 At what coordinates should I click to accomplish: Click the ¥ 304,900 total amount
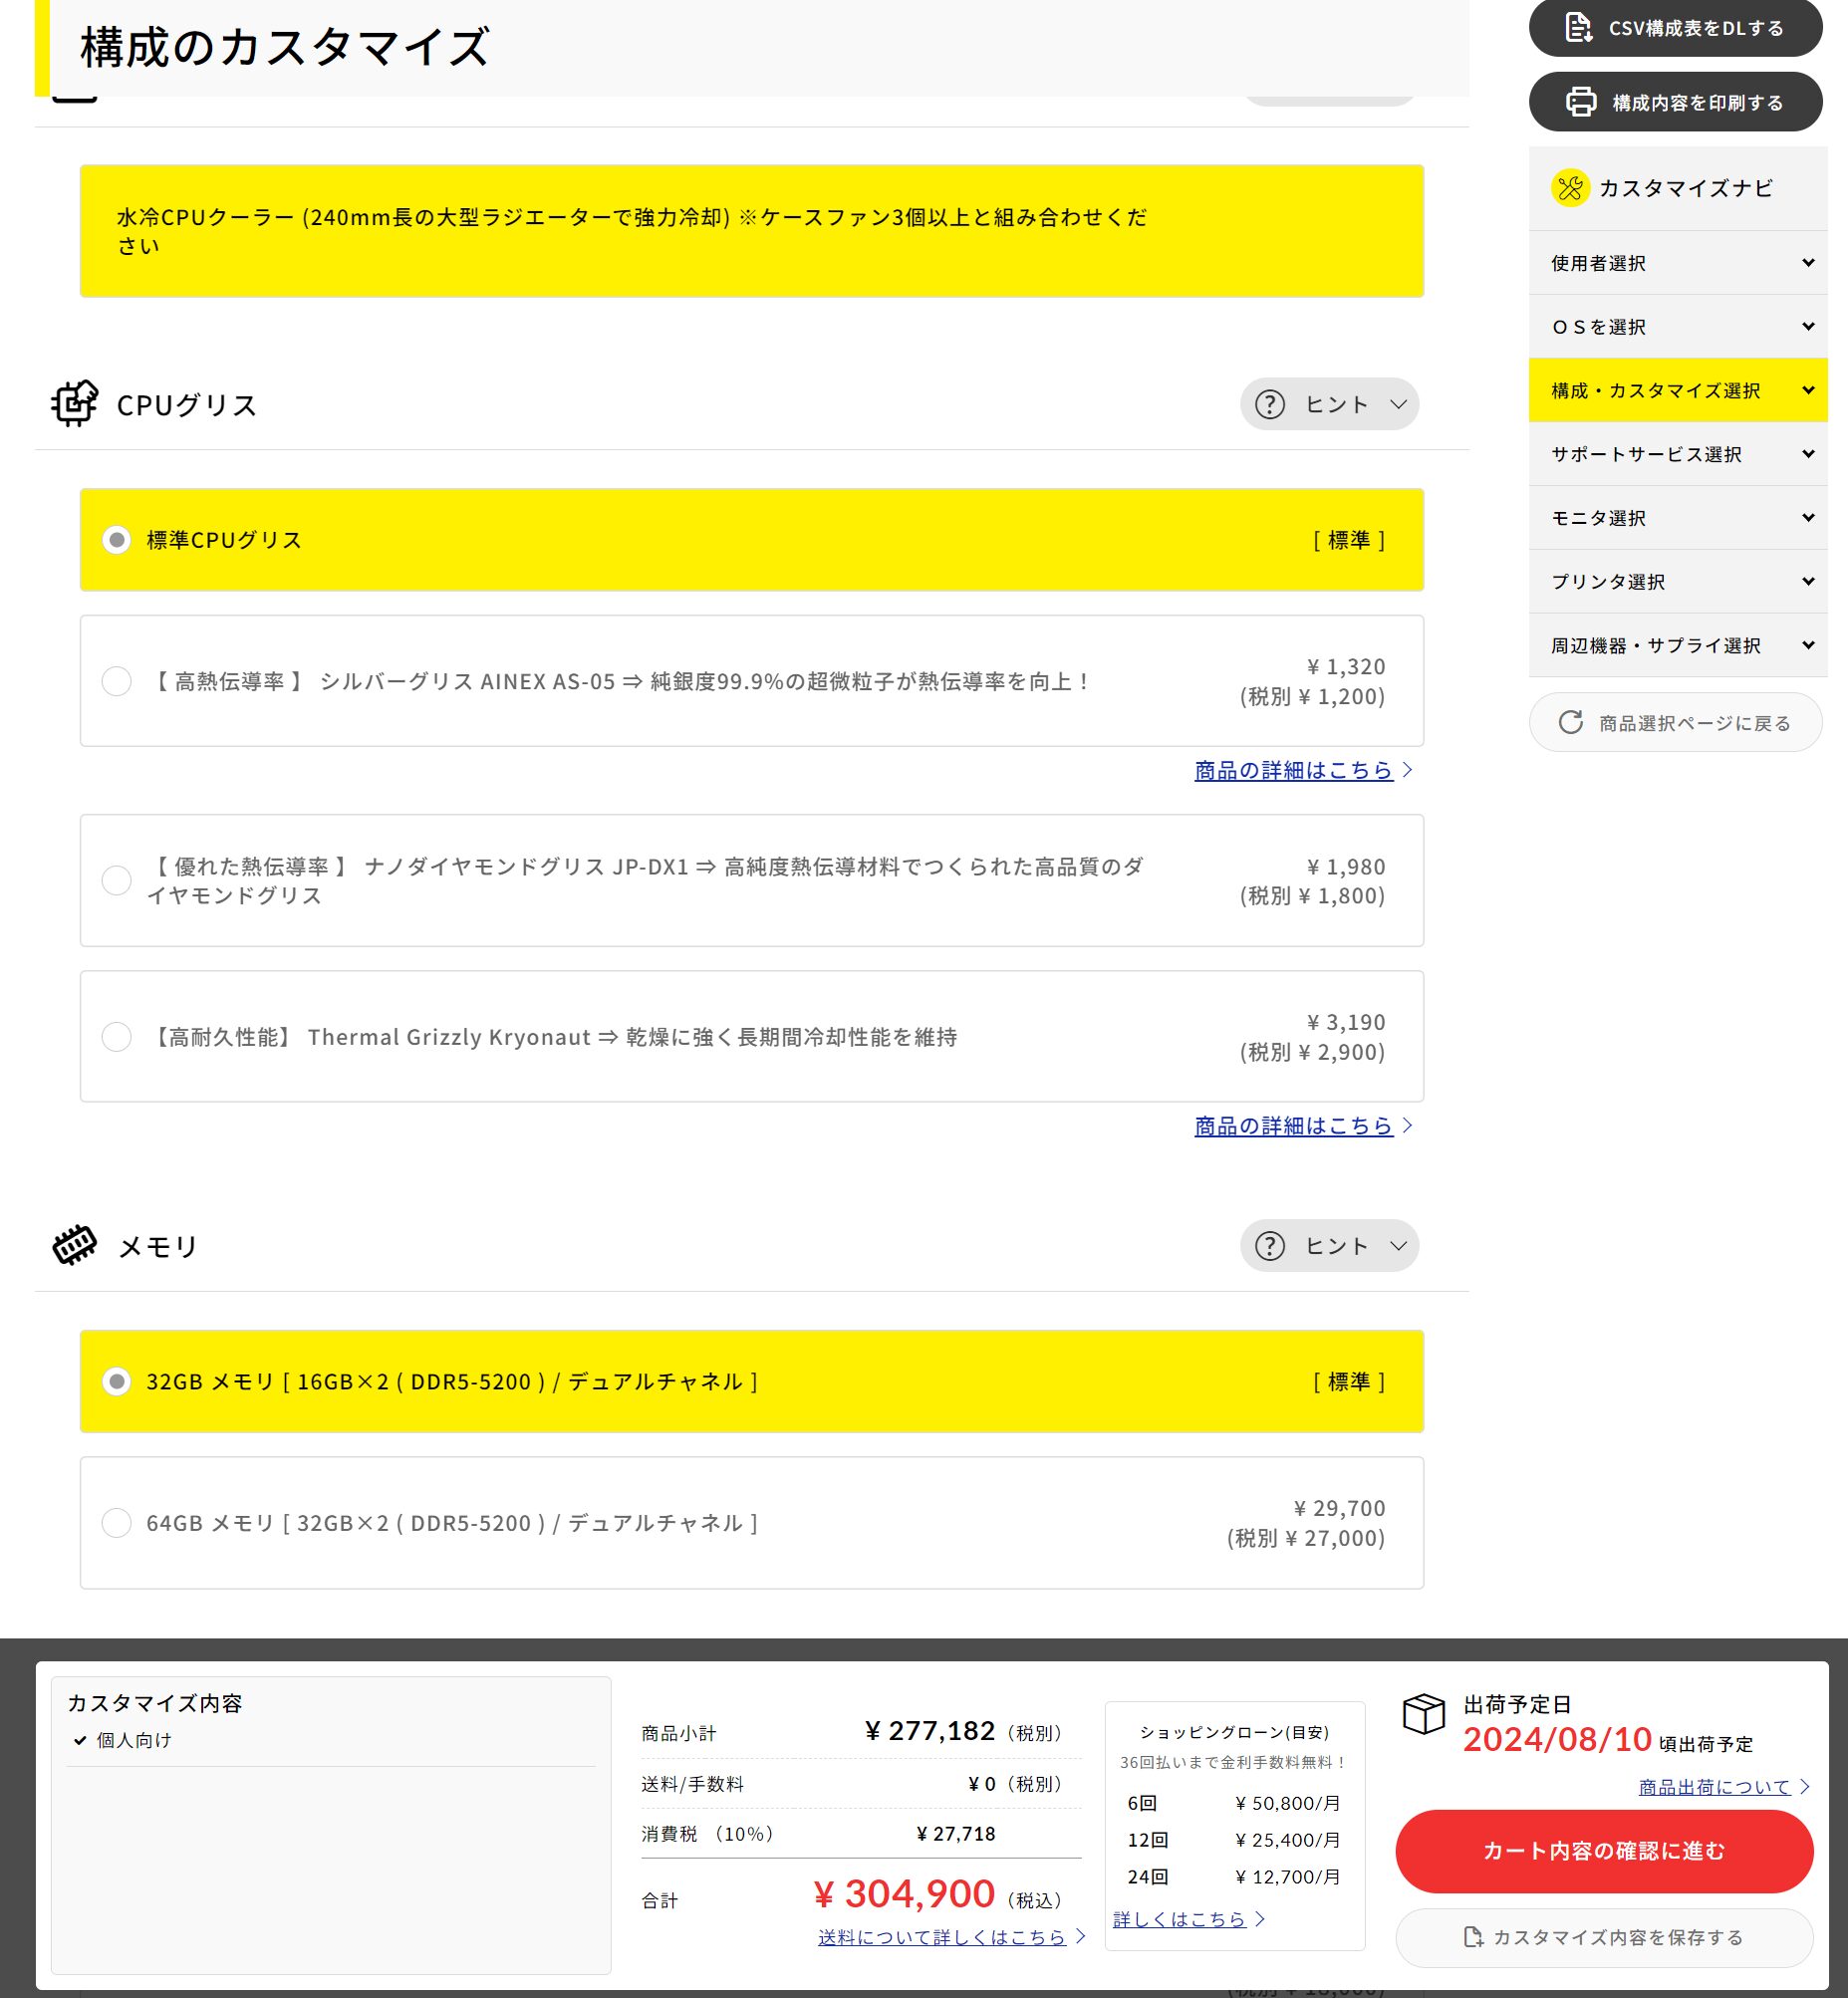click(x=904, y=1894)
